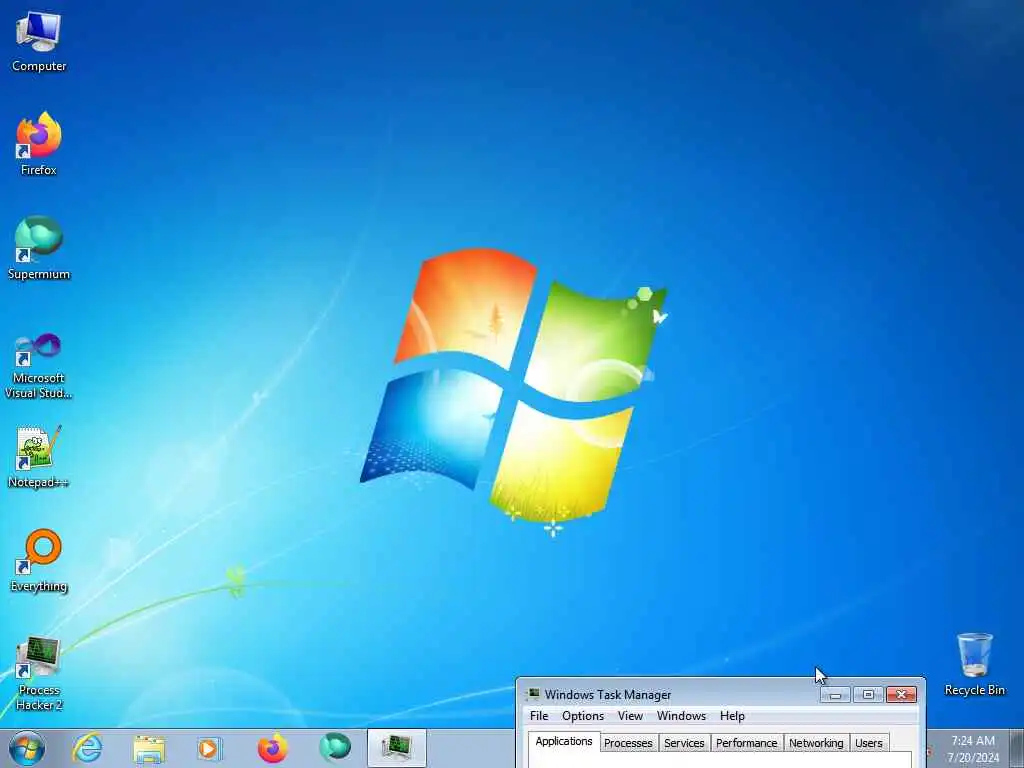This screenshot has width=1024, height=768.
Task: Open the Windows menu in Task Manager
Action: coord(681,716)
